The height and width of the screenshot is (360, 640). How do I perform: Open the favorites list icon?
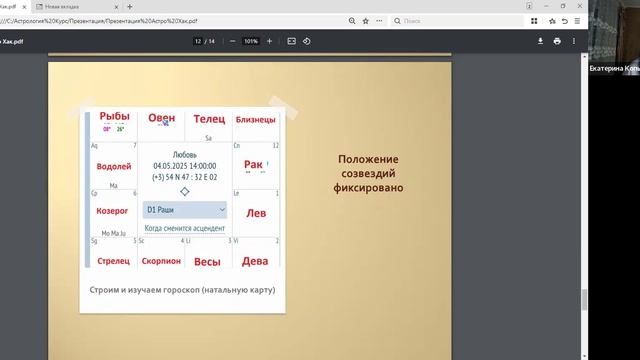point(552,21)
